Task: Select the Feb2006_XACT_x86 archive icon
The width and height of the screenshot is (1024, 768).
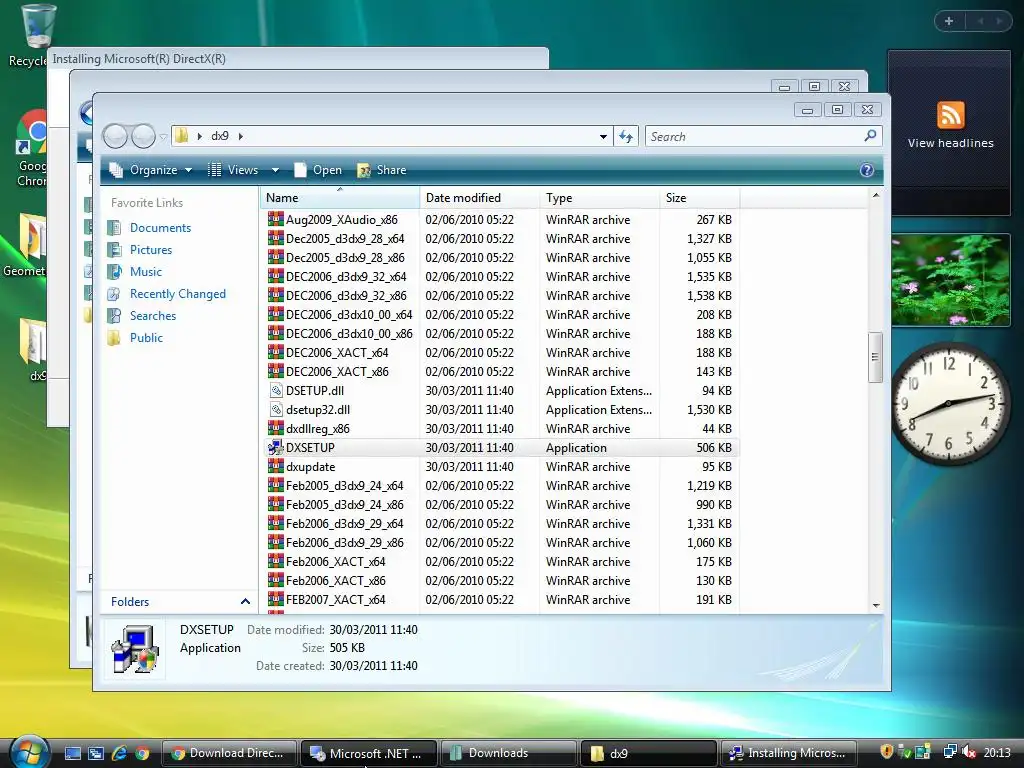Action: (276, 580)
